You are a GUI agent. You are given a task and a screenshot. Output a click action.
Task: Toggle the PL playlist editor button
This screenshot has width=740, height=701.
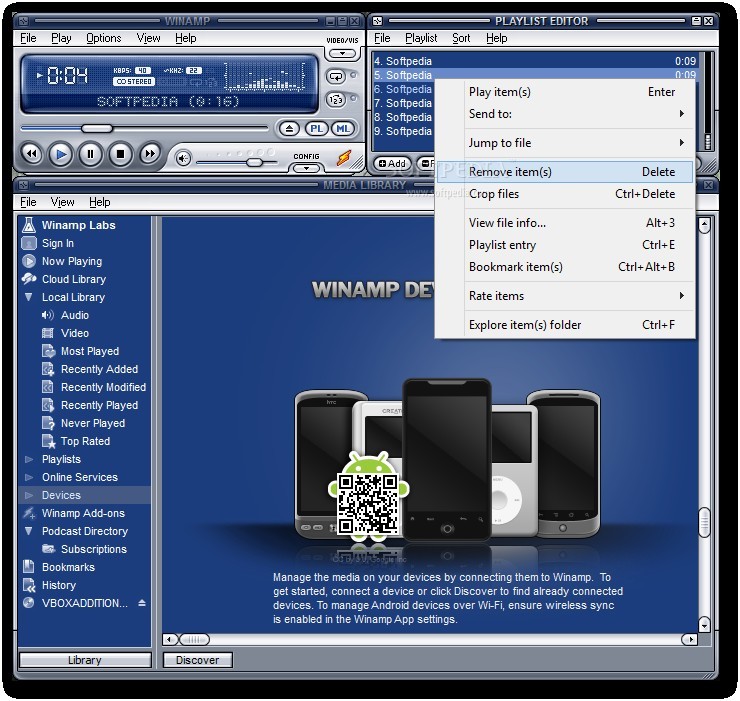[316, 128]
